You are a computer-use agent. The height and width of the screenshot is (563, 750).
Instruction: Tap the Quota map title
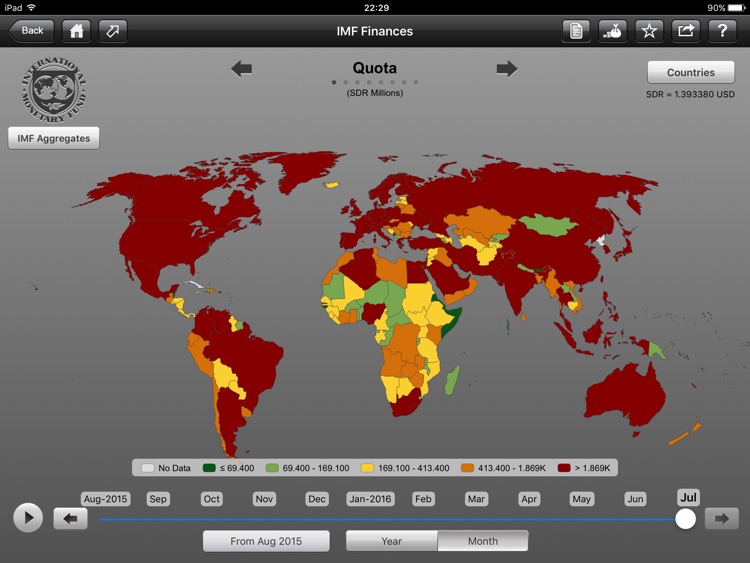point(375,68)
